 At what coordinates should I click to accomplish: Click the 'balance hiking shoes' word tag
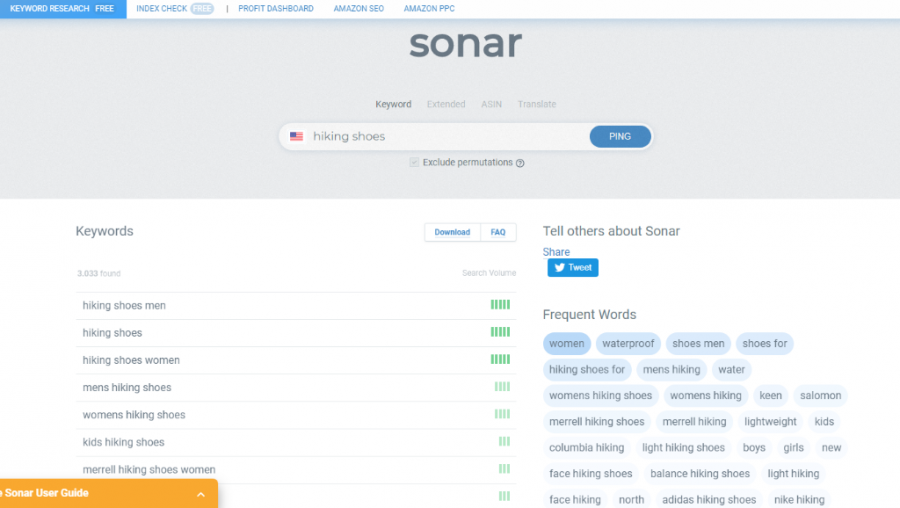click(700, 474)
